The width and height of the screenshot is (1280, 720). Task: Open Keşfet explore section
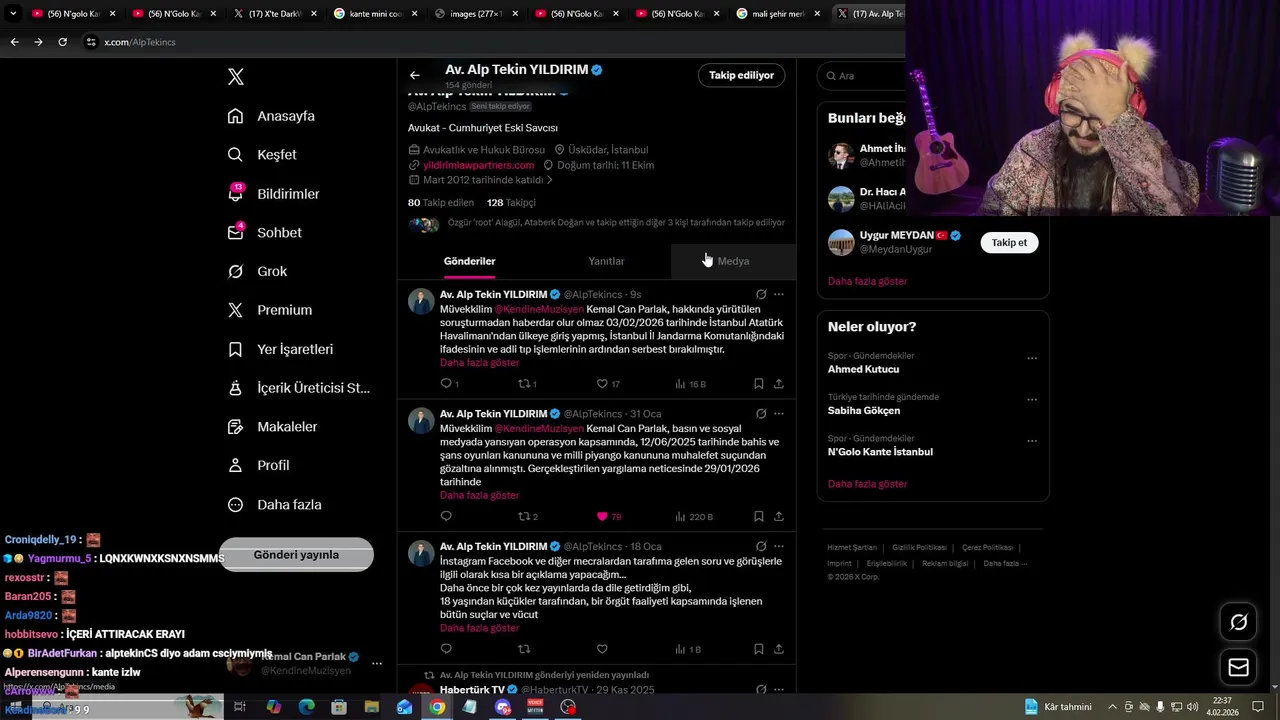[262, 155]
